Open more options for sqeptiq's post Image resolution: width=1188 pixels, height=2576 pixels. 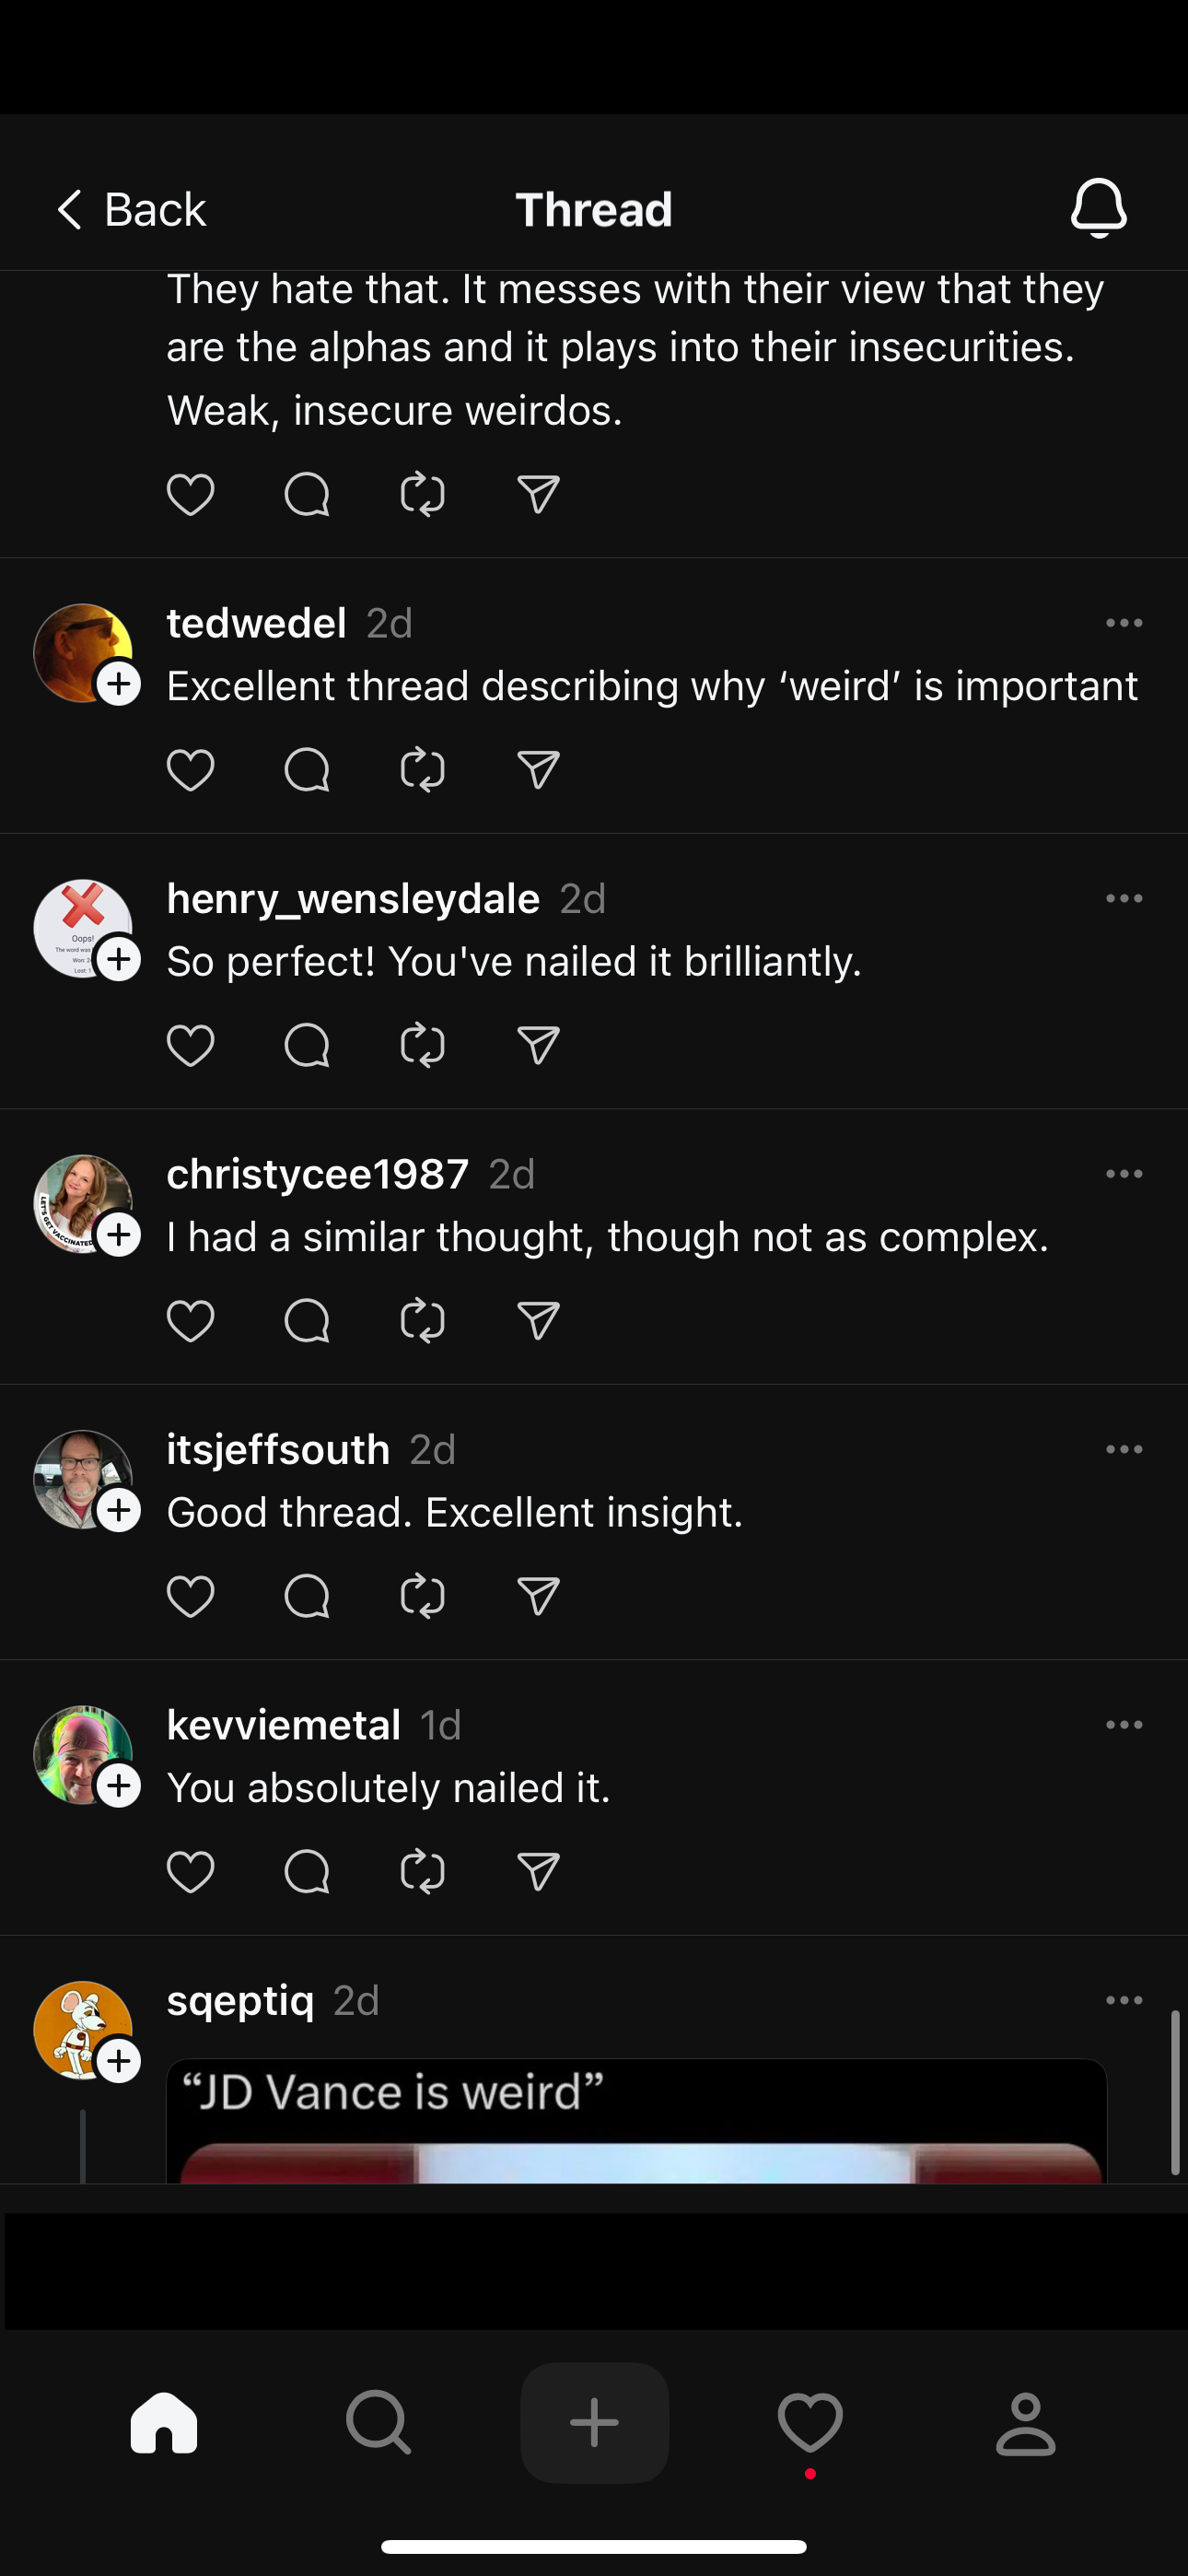pyautogui.click(x=1123, y=2000)
